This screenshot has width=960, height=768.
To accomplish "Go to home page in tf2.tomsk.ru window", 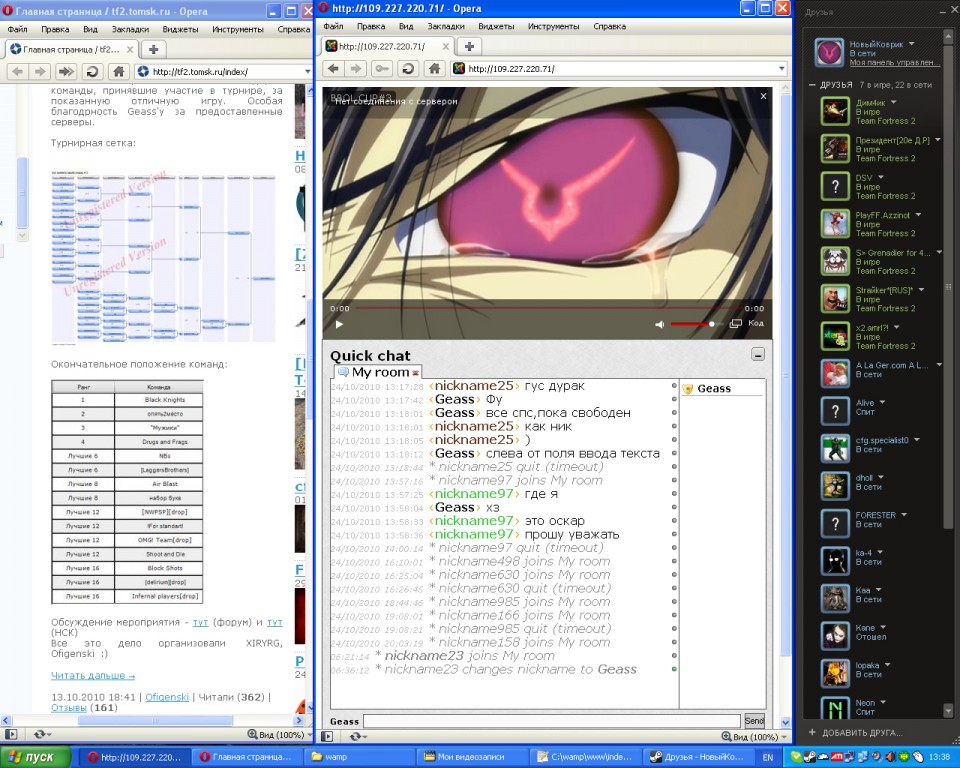I will click(x=118, y=72).
